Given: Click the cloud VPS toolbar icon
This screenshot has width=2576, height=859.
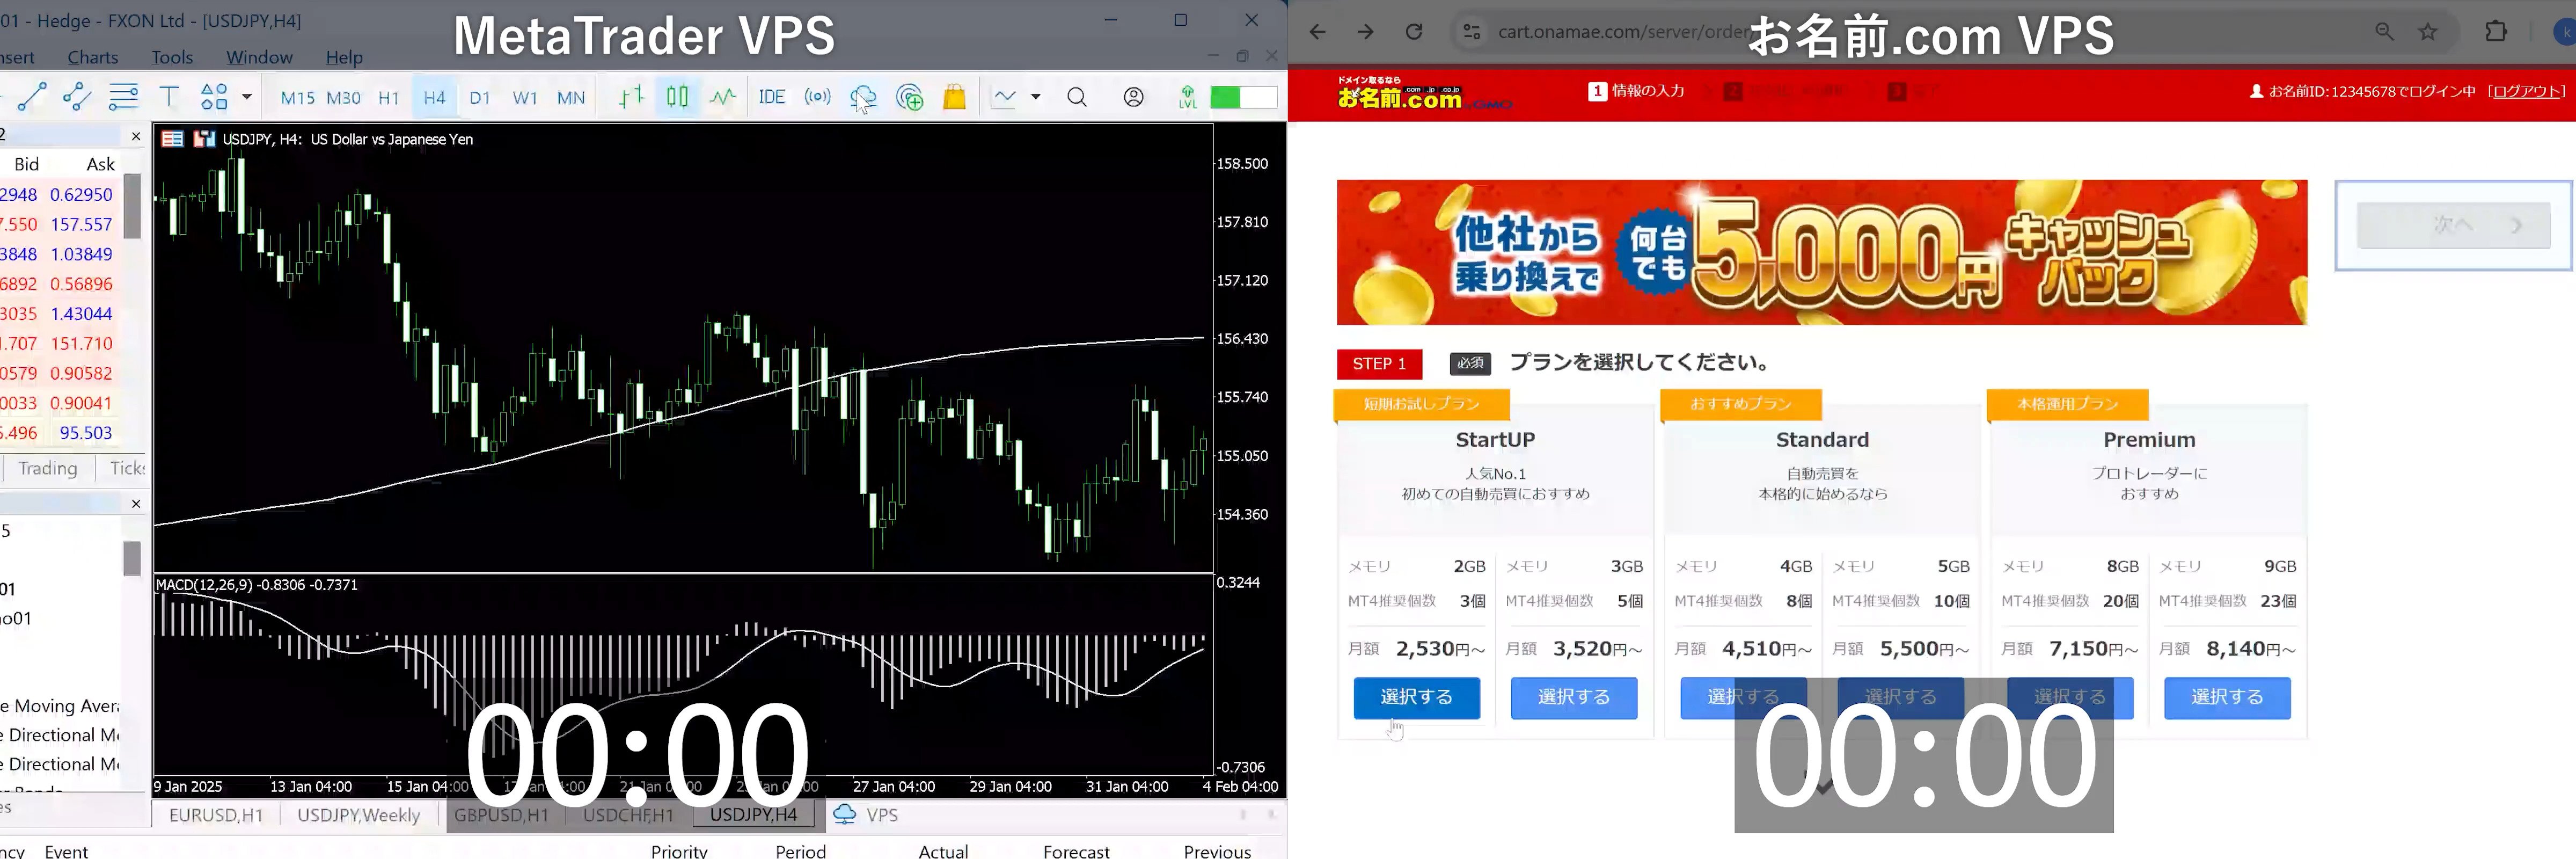Looking at the screenshot, I should point(863,97).
